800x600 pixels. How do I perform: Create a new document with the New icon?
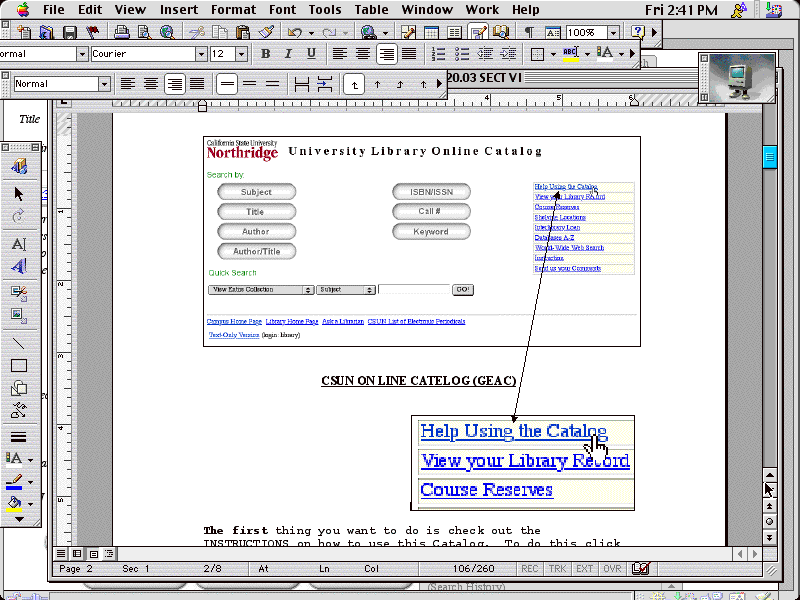tap(24, 33)
